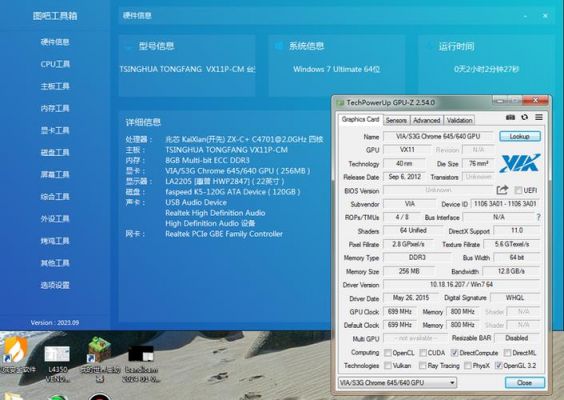The width and height of the screenshot is (564, 400).
Task: Open 其他工具 in the sidebar
Action: coord(55,263)
